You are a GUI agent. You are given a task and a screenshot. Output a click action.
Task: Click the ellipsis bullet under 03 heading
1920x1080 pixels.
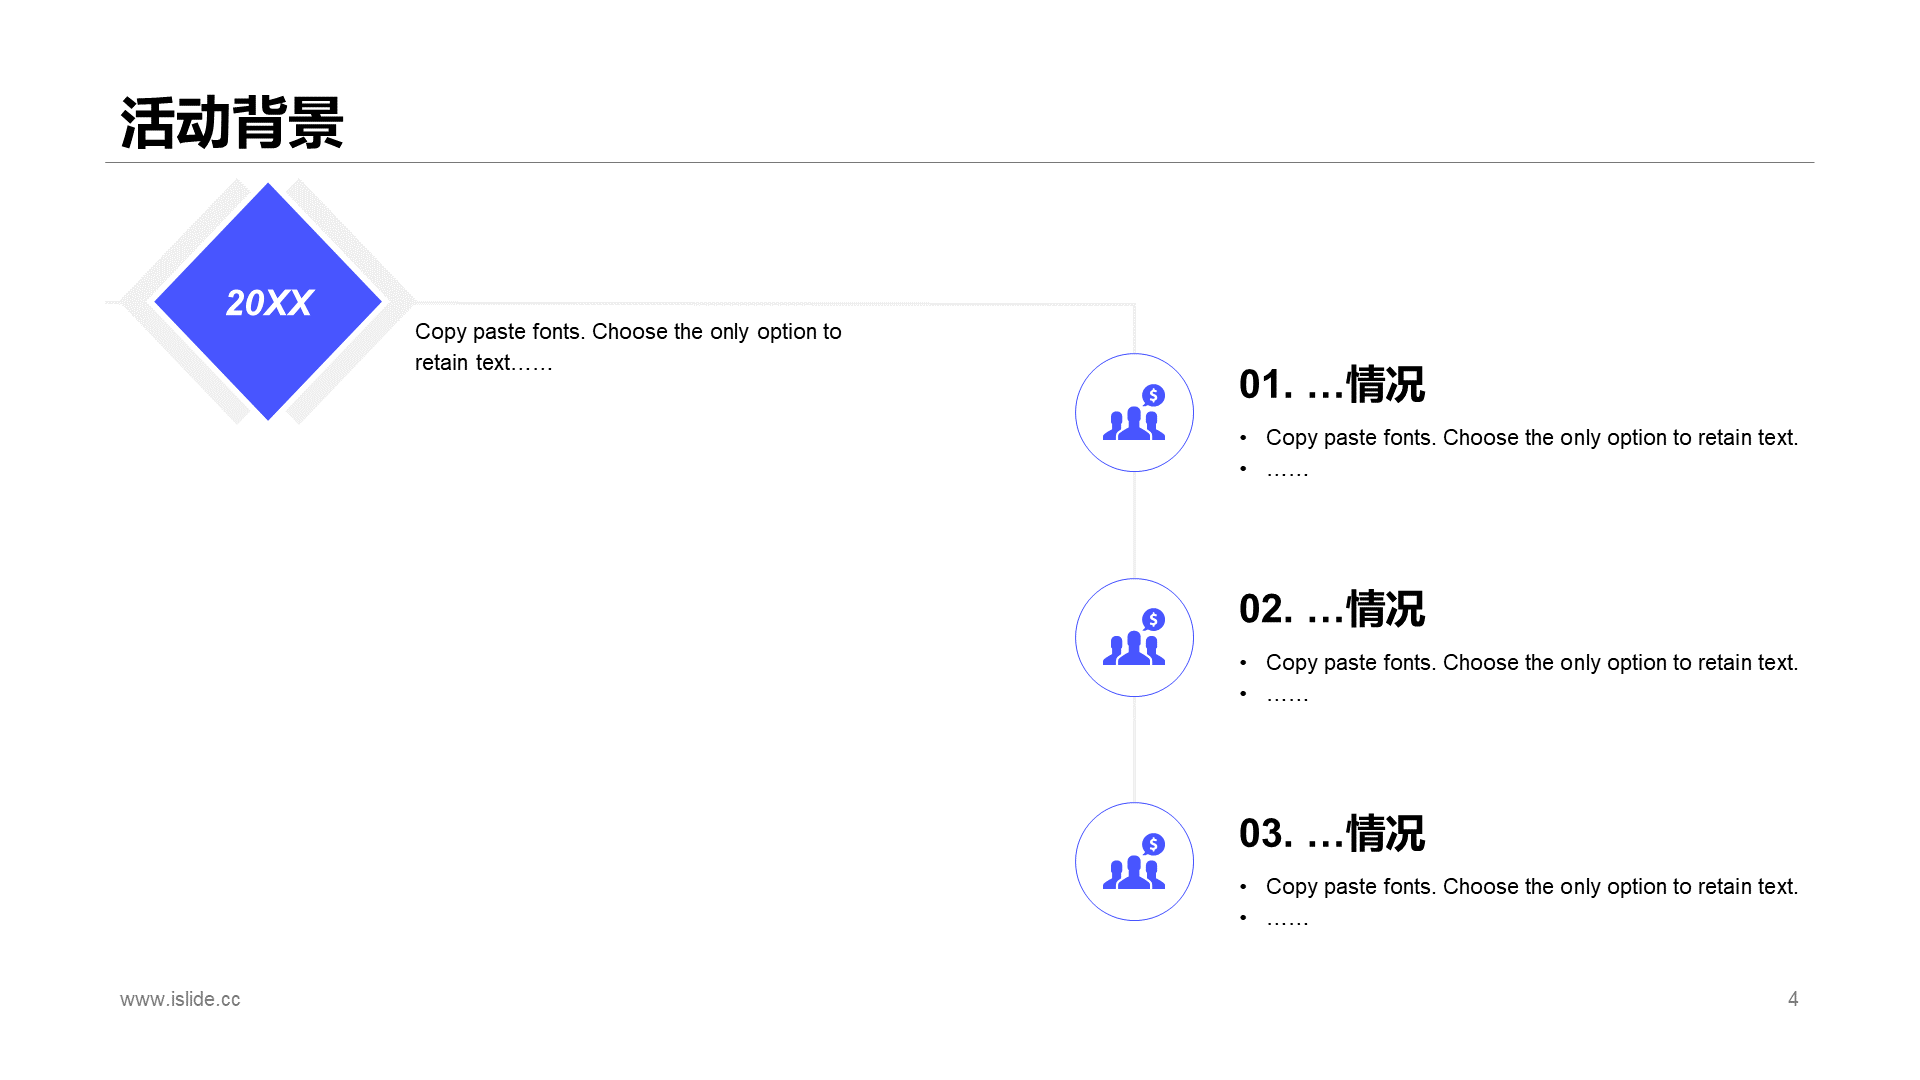[1287, 919]
